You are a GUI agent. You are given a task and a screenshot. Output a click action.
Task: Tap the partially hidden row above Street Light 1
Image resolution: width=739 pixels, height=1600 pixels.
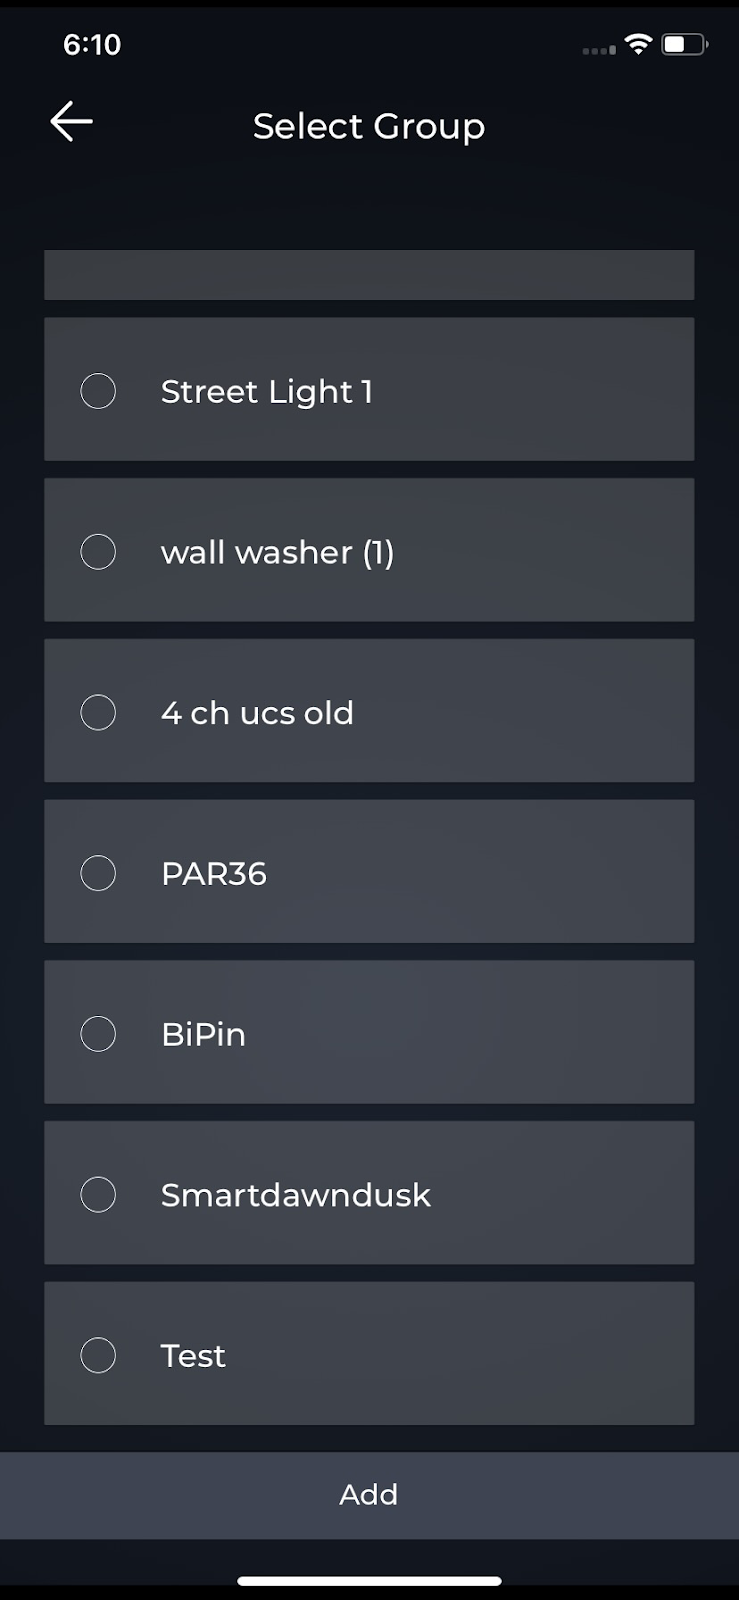click(369, 275)
